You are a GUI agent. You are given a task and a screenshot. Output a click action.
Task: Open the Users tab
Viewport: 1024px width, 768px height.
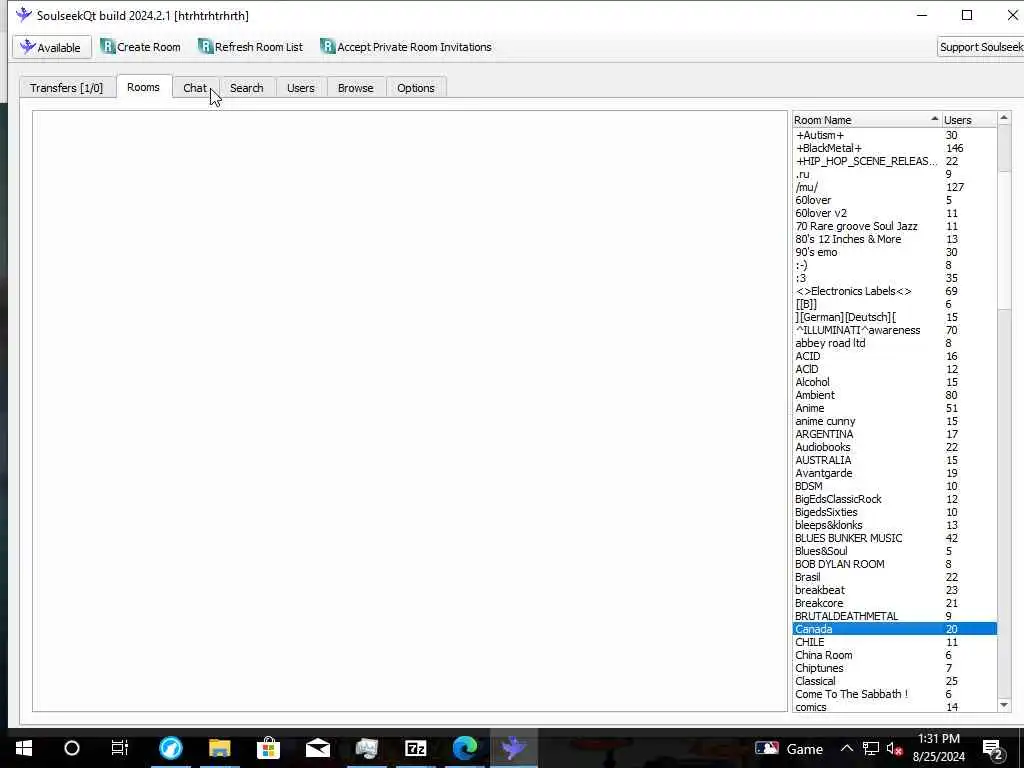[x=300, y=88]
